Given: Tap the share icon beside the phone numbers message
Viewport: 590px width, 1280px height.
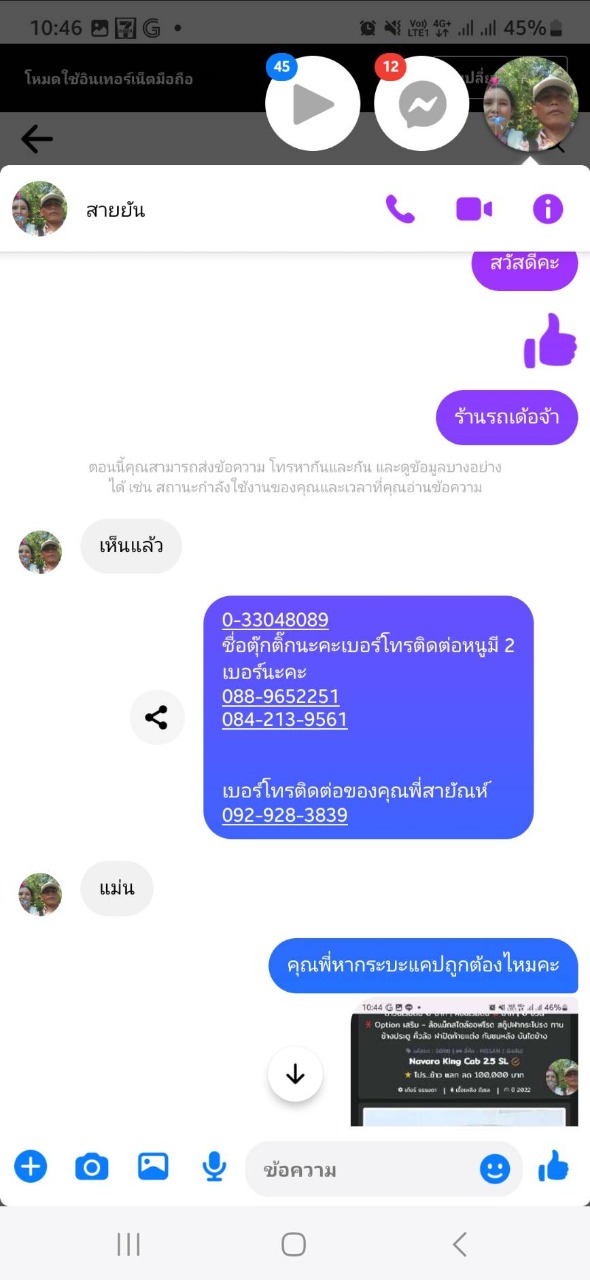Looking at the screenshot, I should pos(157,717).
